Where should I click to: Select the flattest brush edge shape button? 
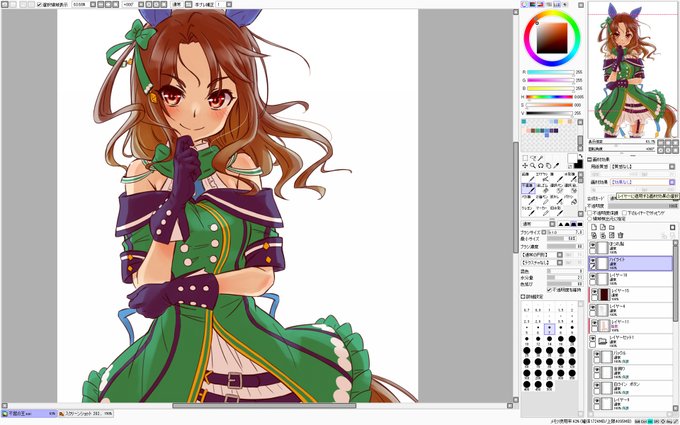point(580,224)
